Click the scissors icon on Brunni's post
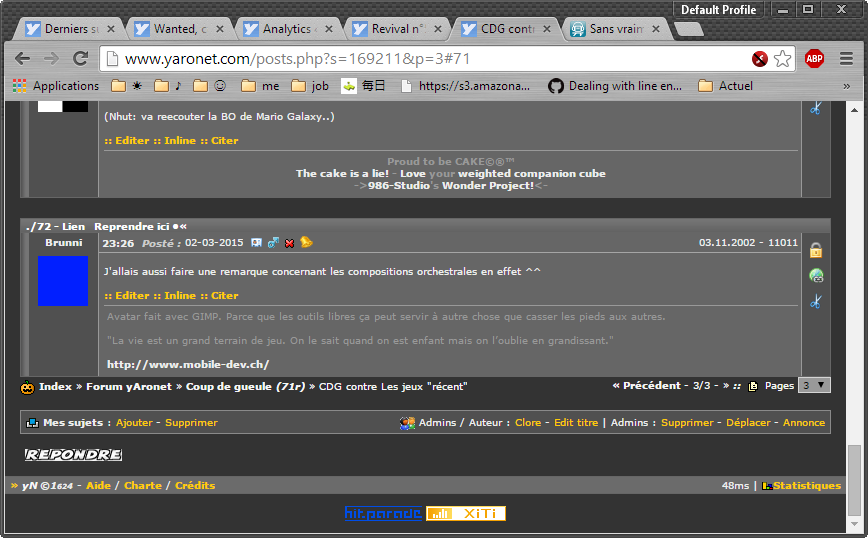Screen dimensions: 868x538 pos(816,301)
